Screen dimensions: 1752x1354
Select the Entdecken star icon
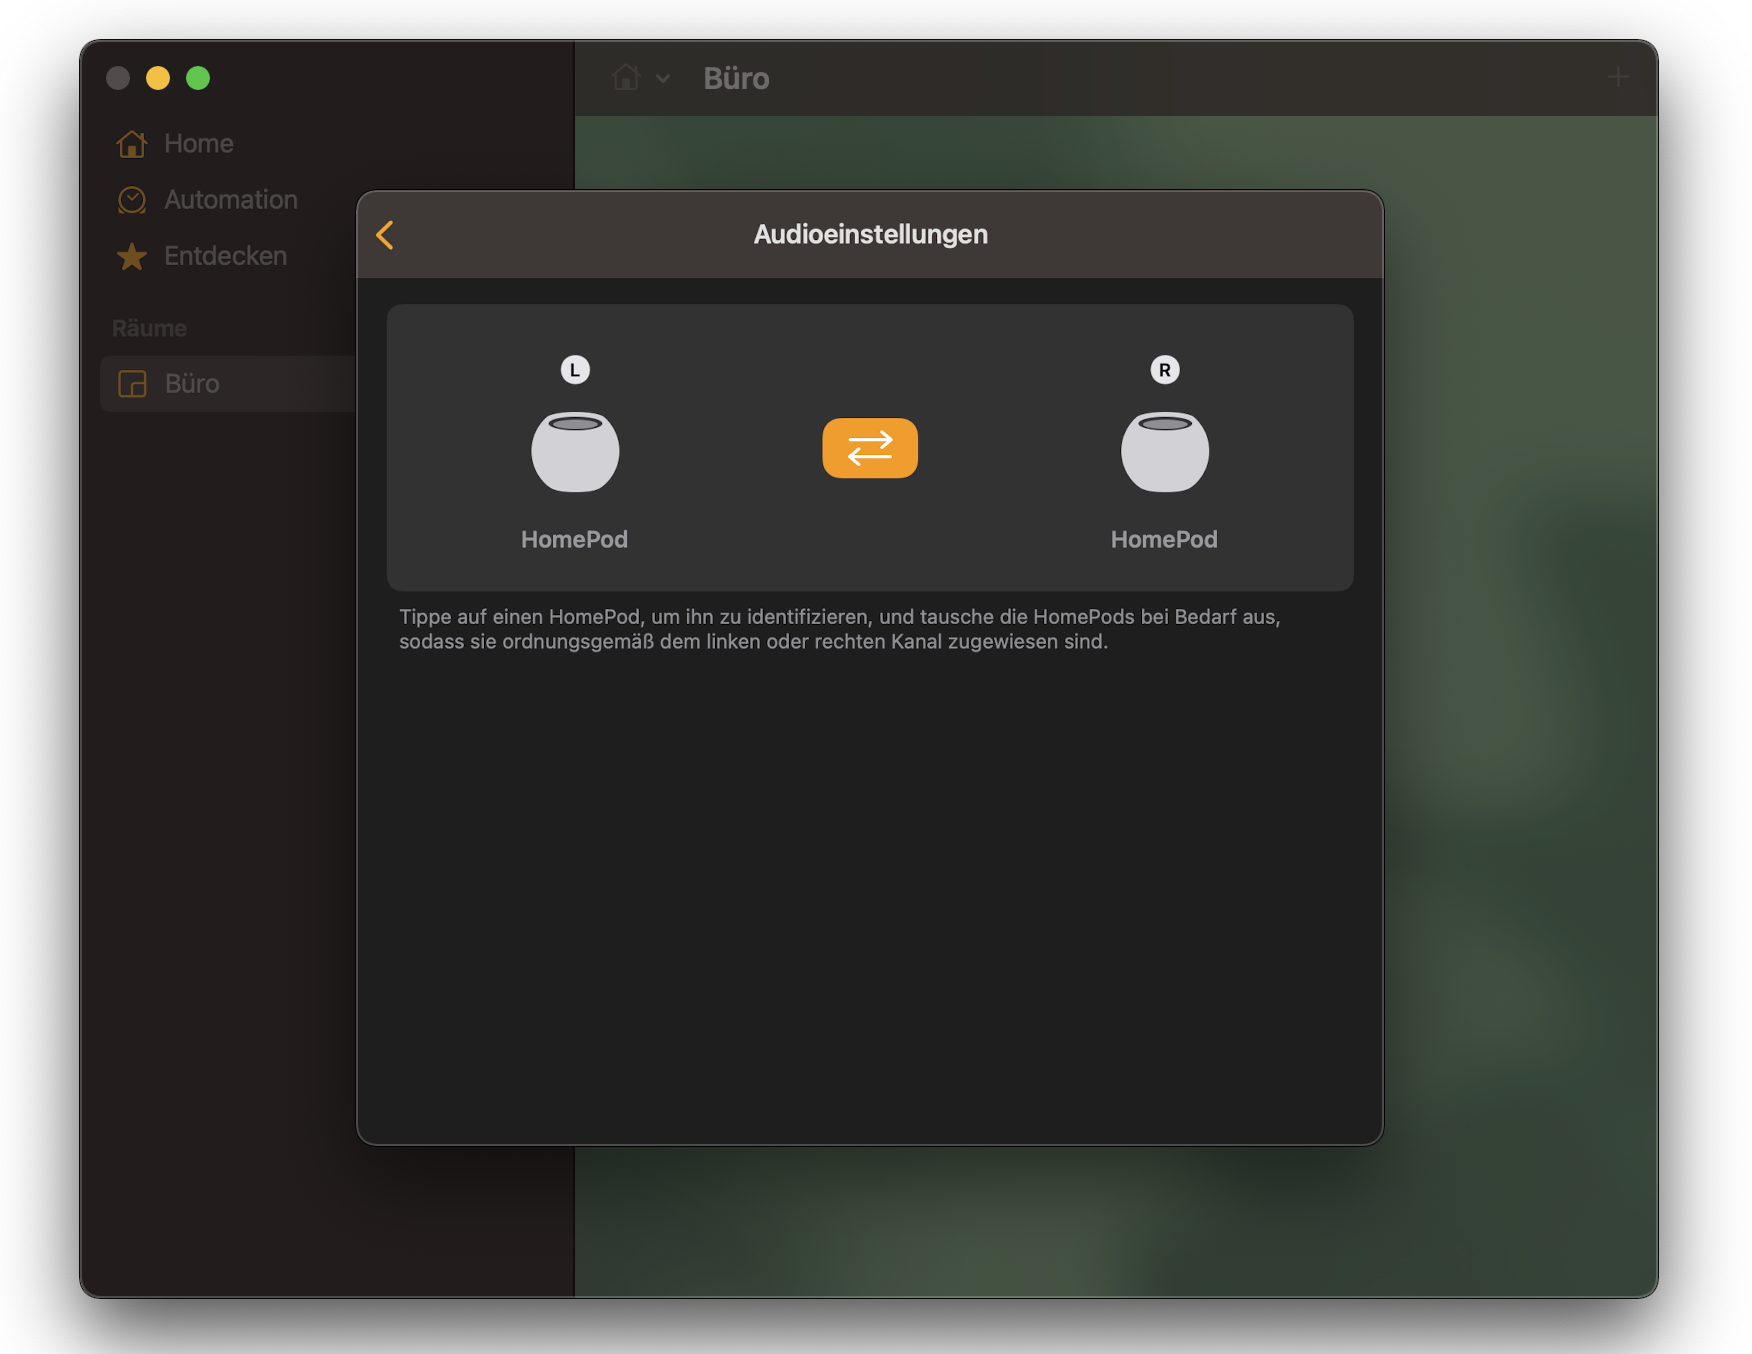pos(132,257)
